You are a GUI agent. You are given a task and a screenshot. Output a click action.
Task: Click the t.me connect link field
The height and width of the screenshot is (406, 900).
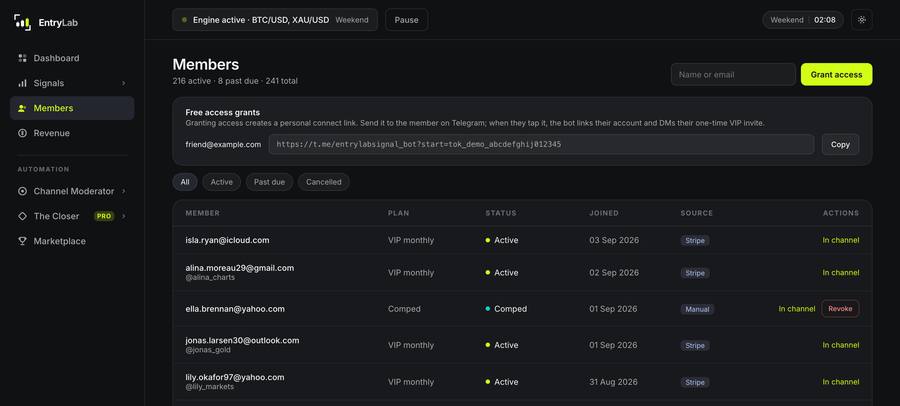click(541, 145)
